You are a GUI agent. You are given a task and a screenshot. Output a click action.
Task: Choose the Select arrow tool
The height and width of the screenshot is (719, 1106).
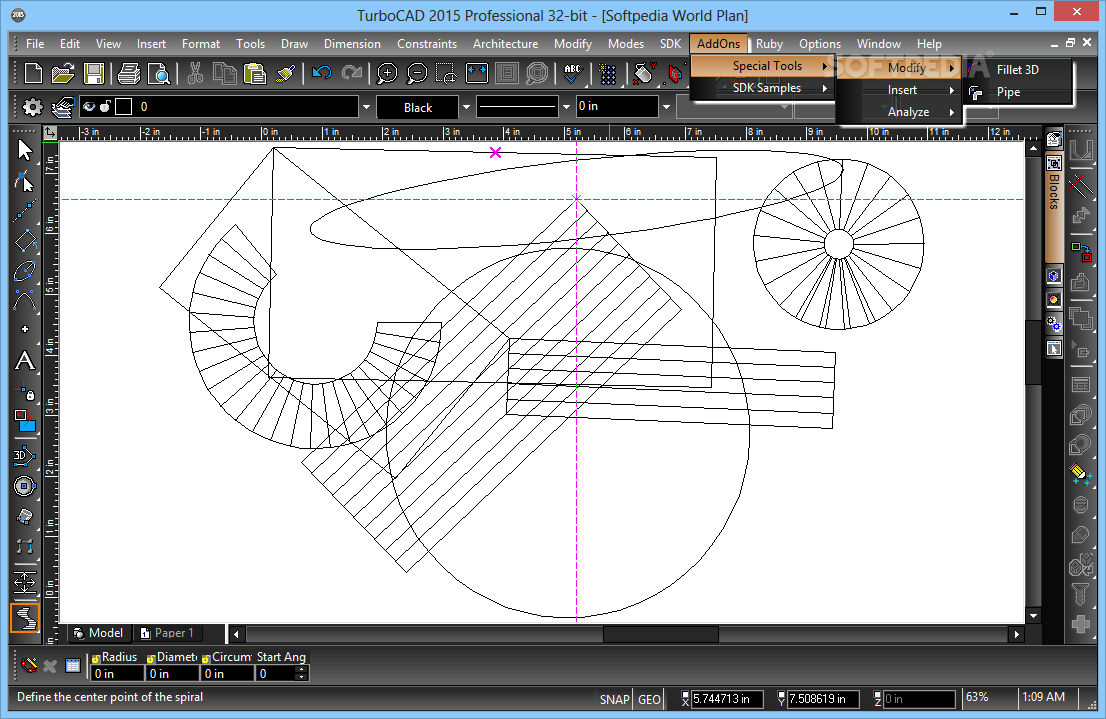pos(25,150)
